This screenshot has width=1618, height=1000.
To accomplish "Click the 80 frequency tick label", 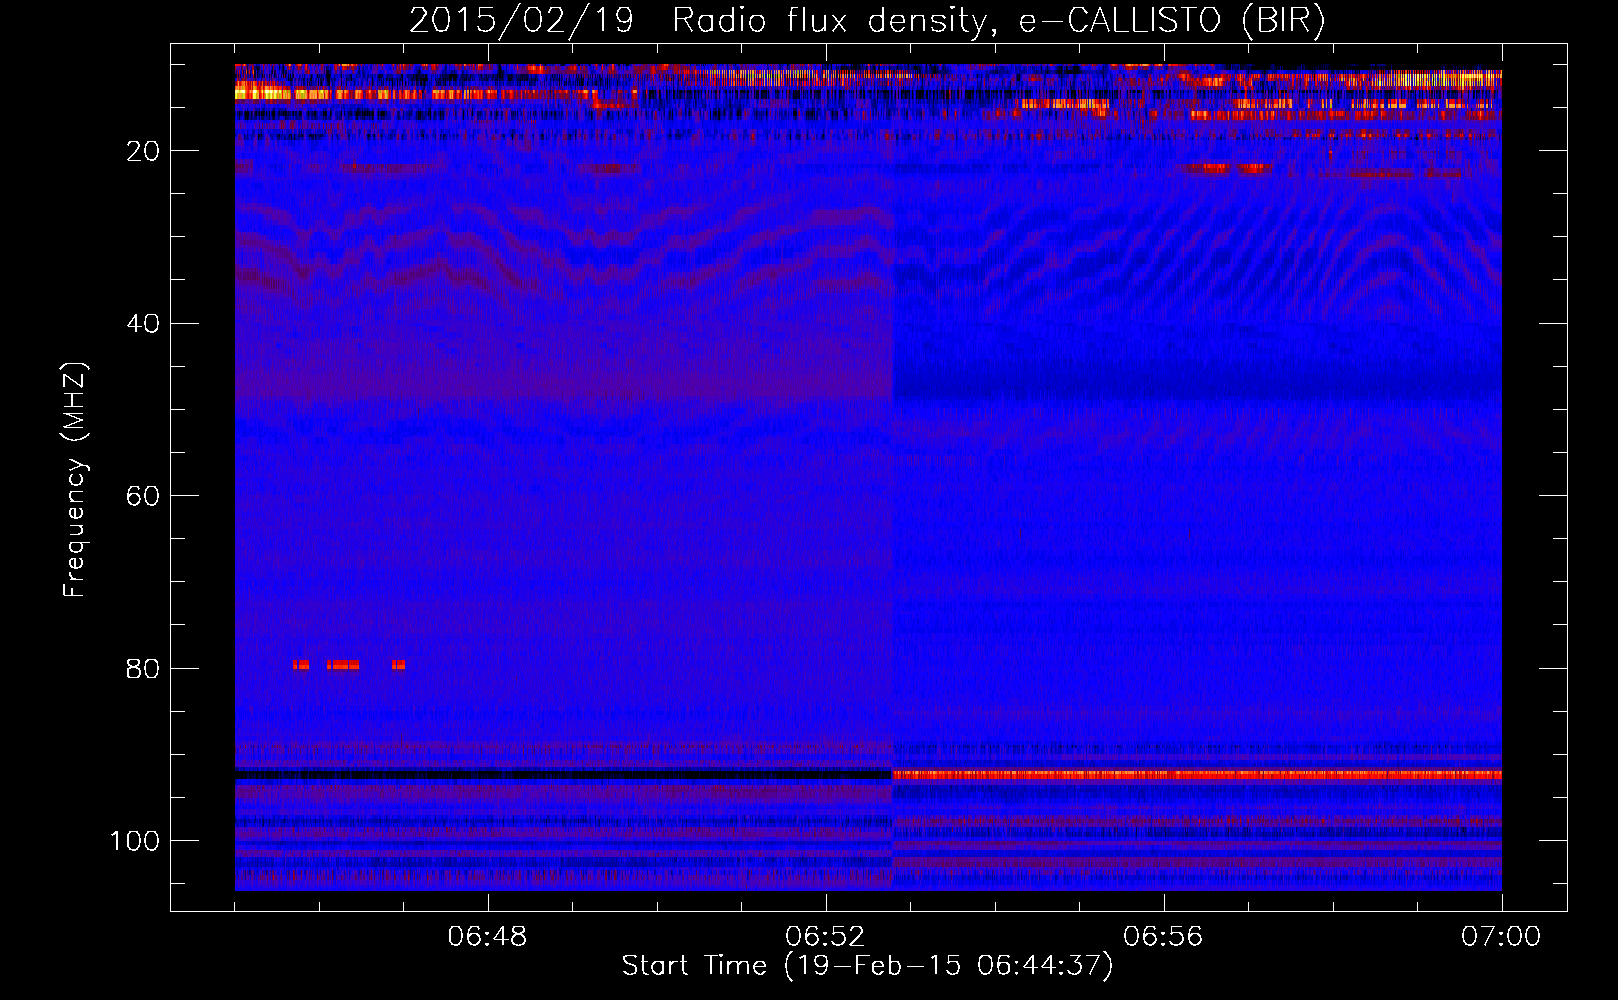I will coord(143,668).
